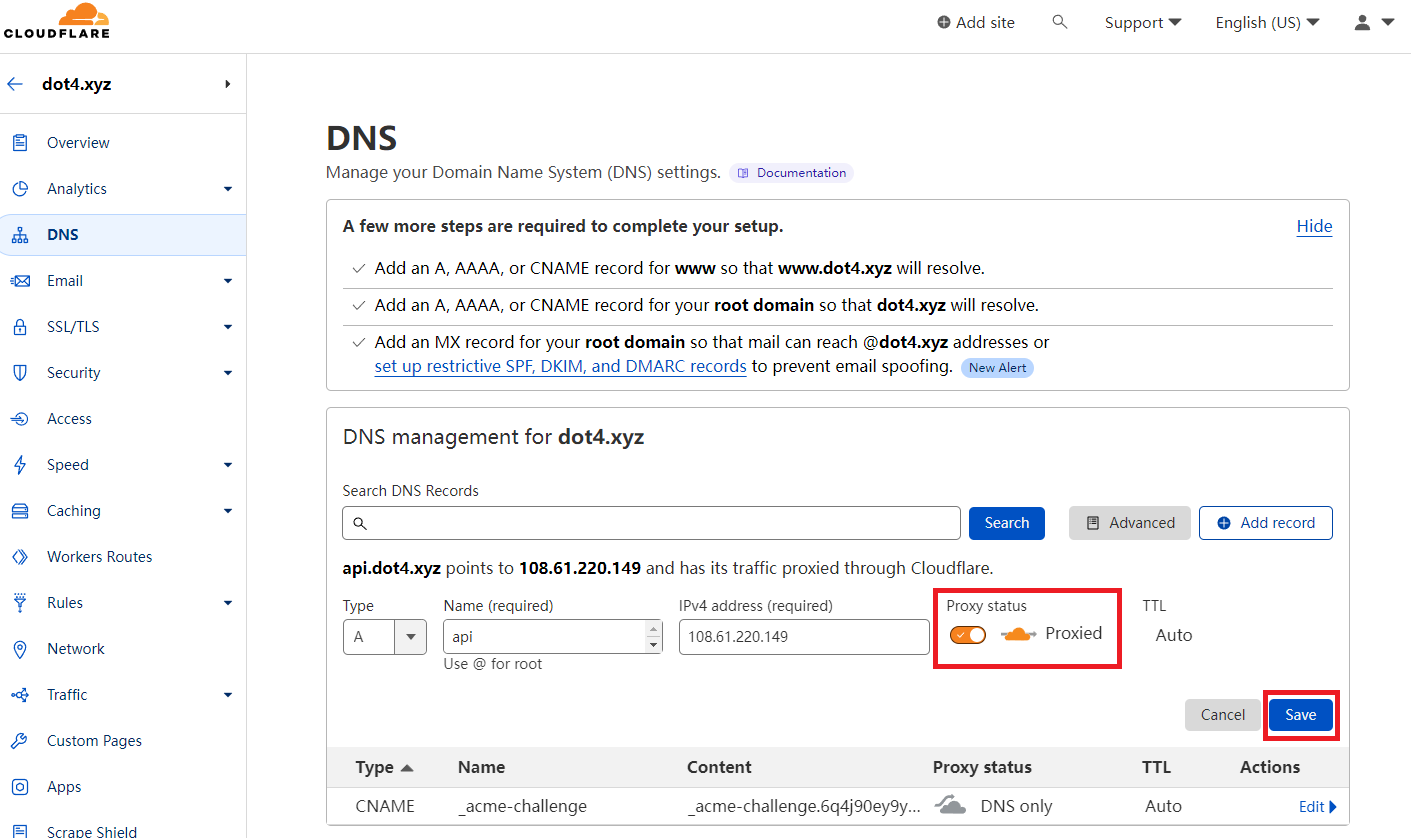Expand the Email submenu arrow
The width and height of the screenshot is (1411, 838).
point(228,281)
